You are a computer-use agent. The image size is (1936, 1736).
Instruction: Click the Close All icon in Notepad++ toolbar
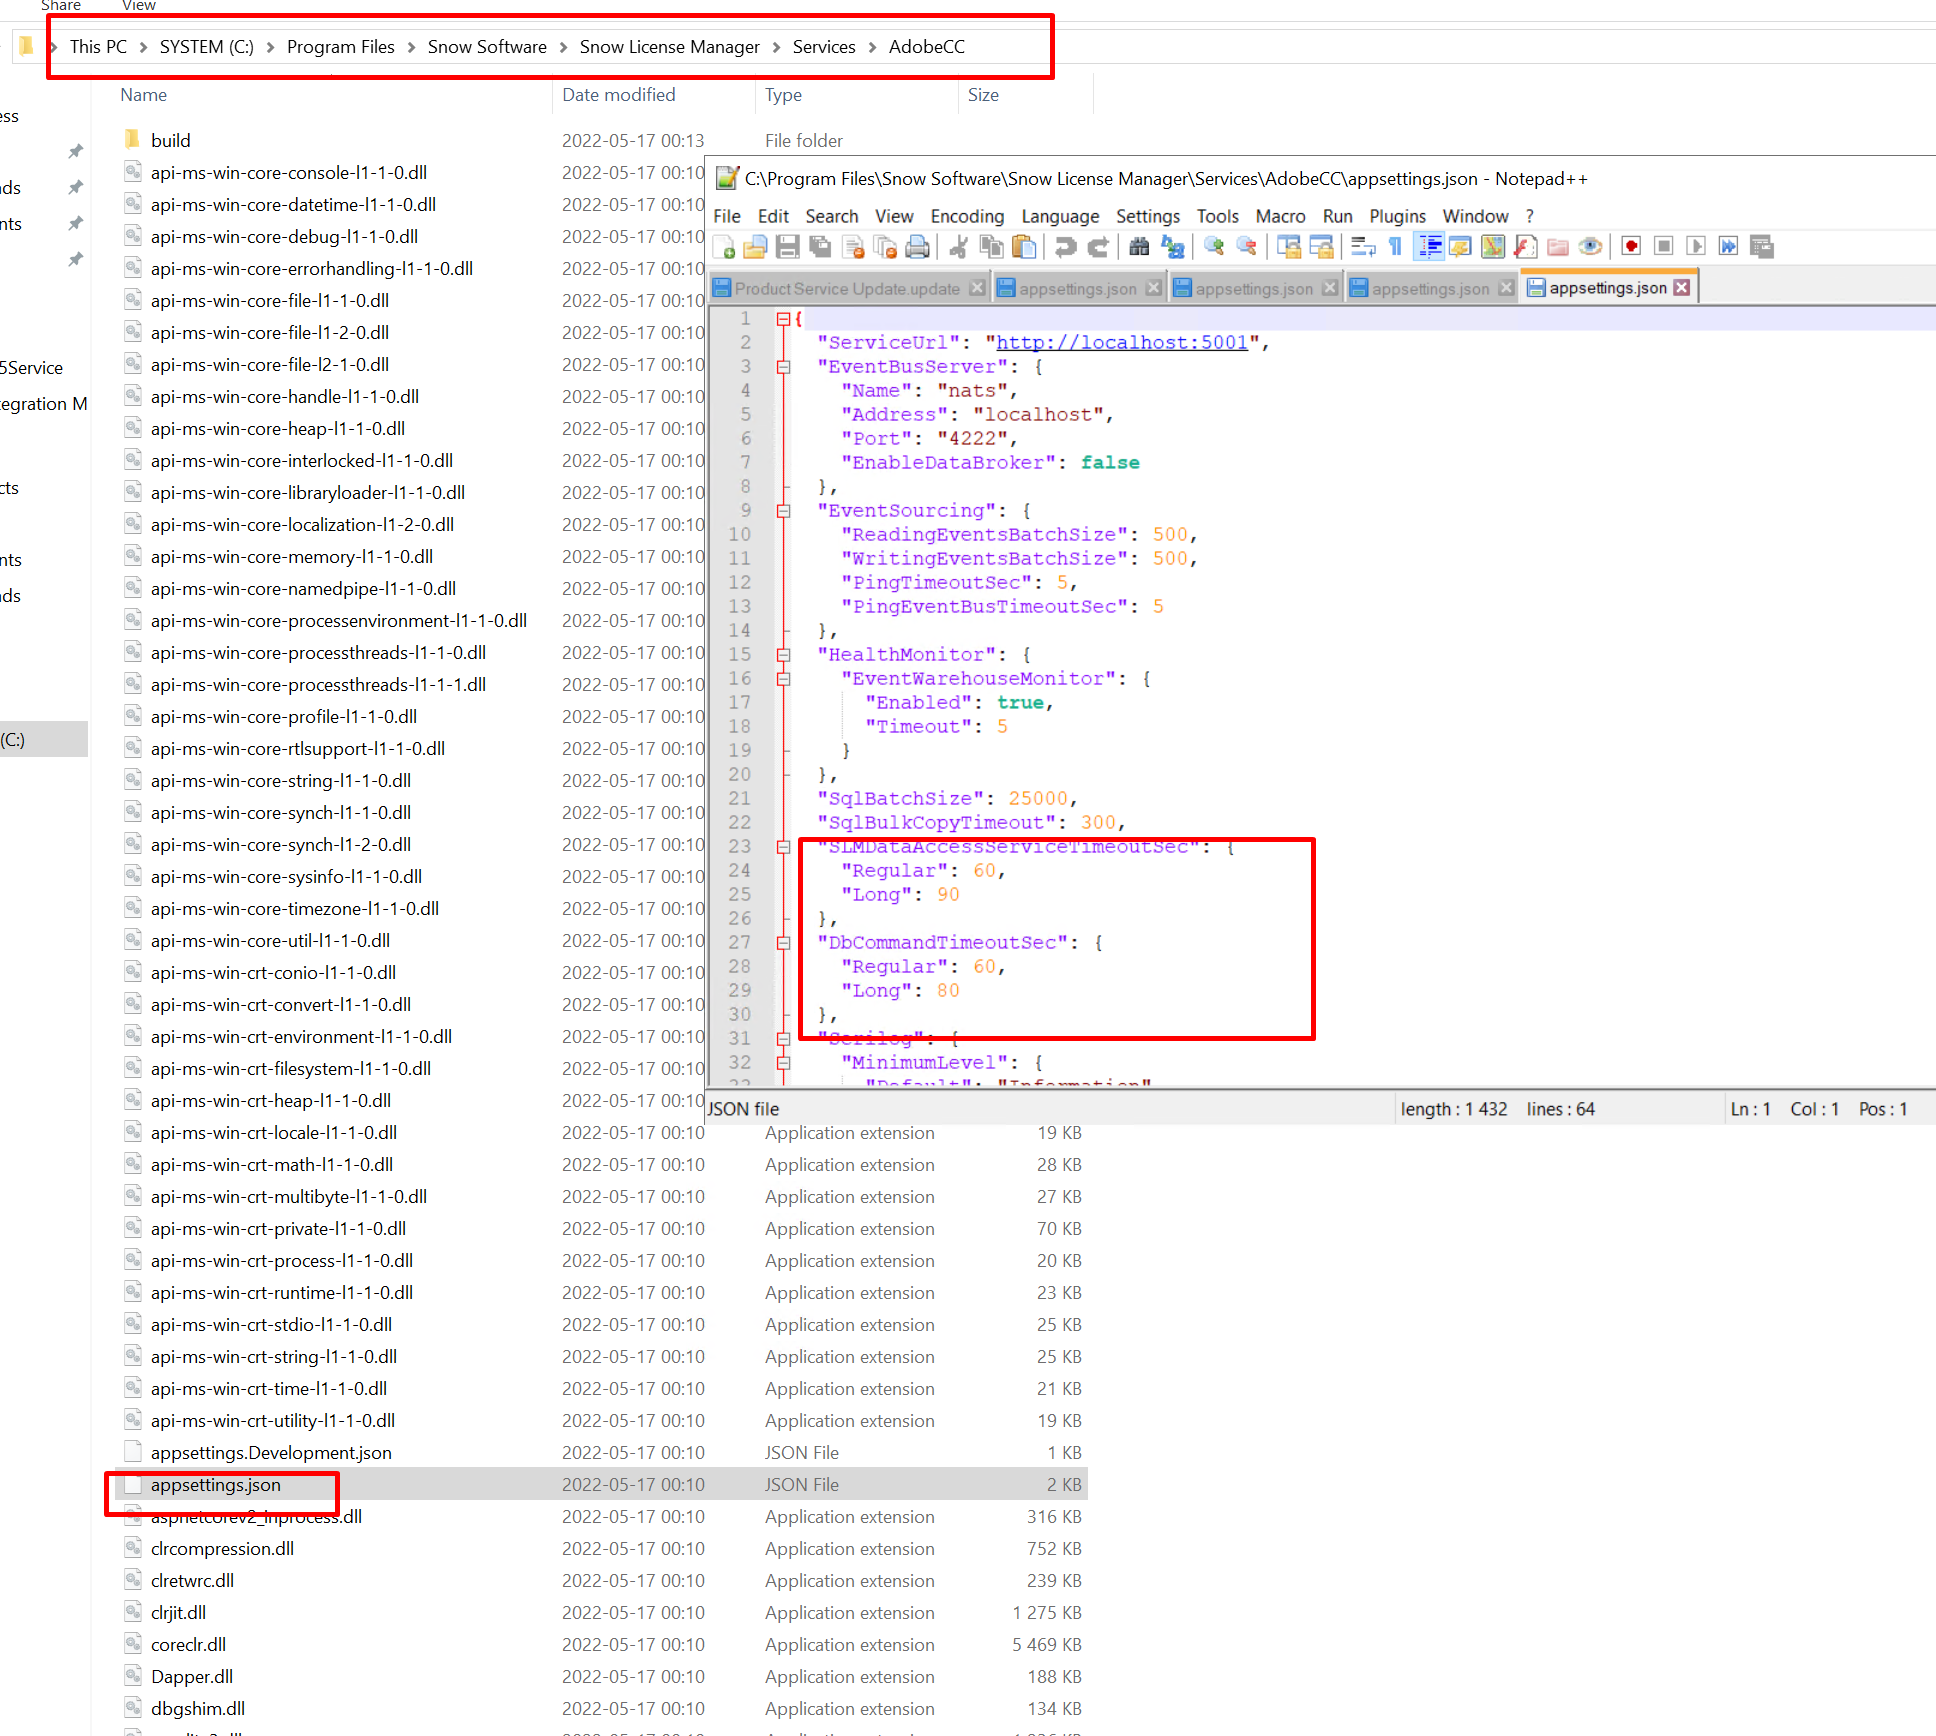pyautogui.click(x=885, y=247)
